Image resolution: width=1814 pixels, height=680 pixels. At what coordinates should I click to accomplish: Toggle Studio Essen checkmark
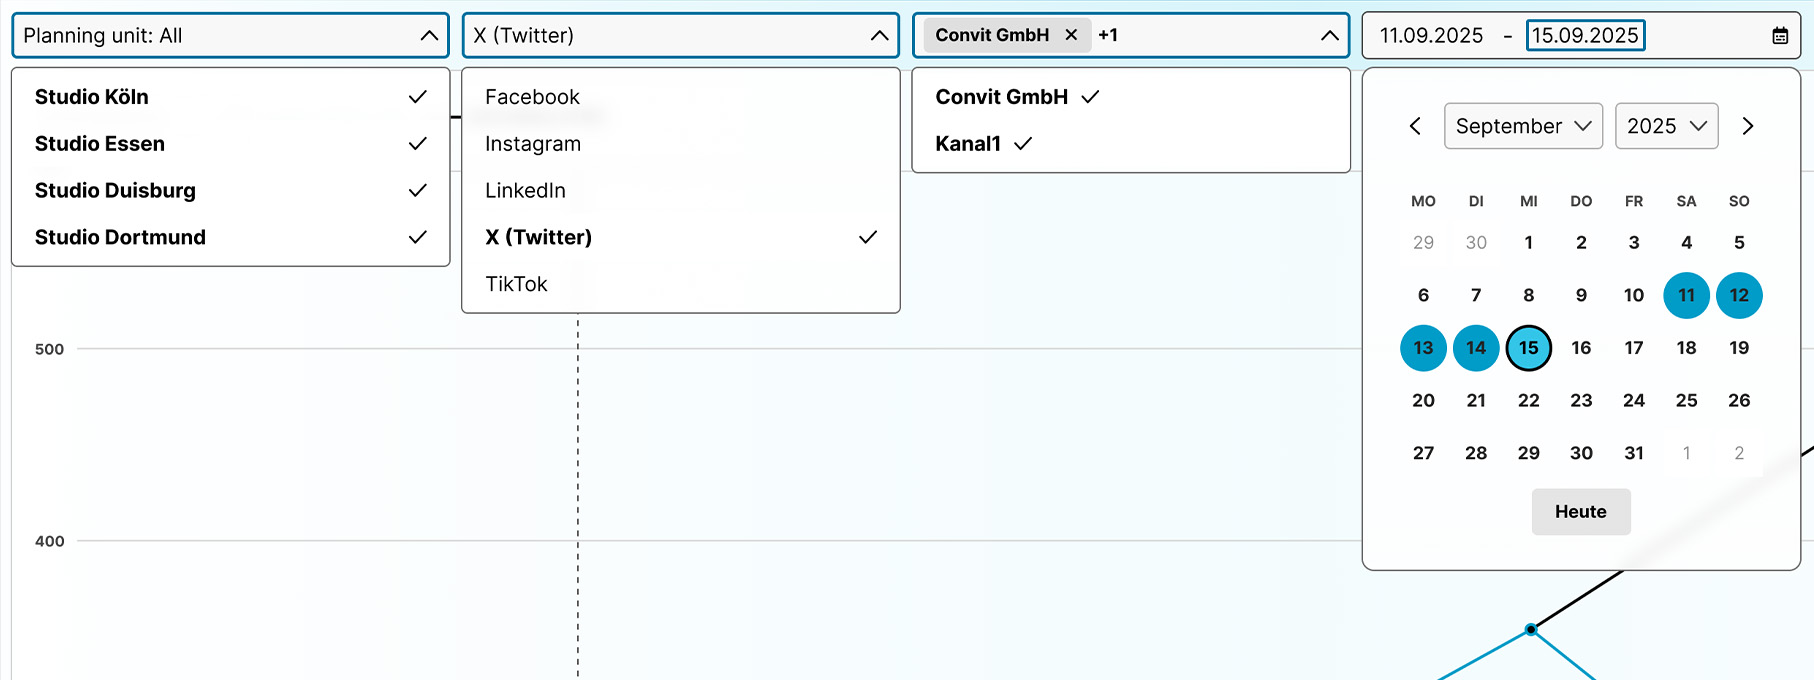click(417, 144)
